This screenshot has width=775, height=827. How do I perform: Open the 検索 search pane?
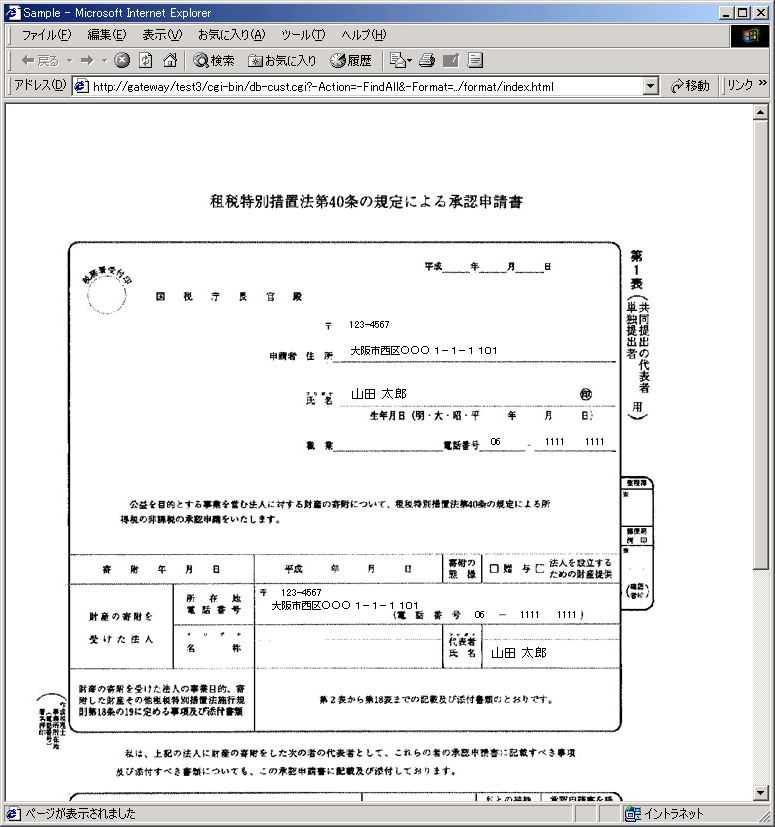(214, 61)
